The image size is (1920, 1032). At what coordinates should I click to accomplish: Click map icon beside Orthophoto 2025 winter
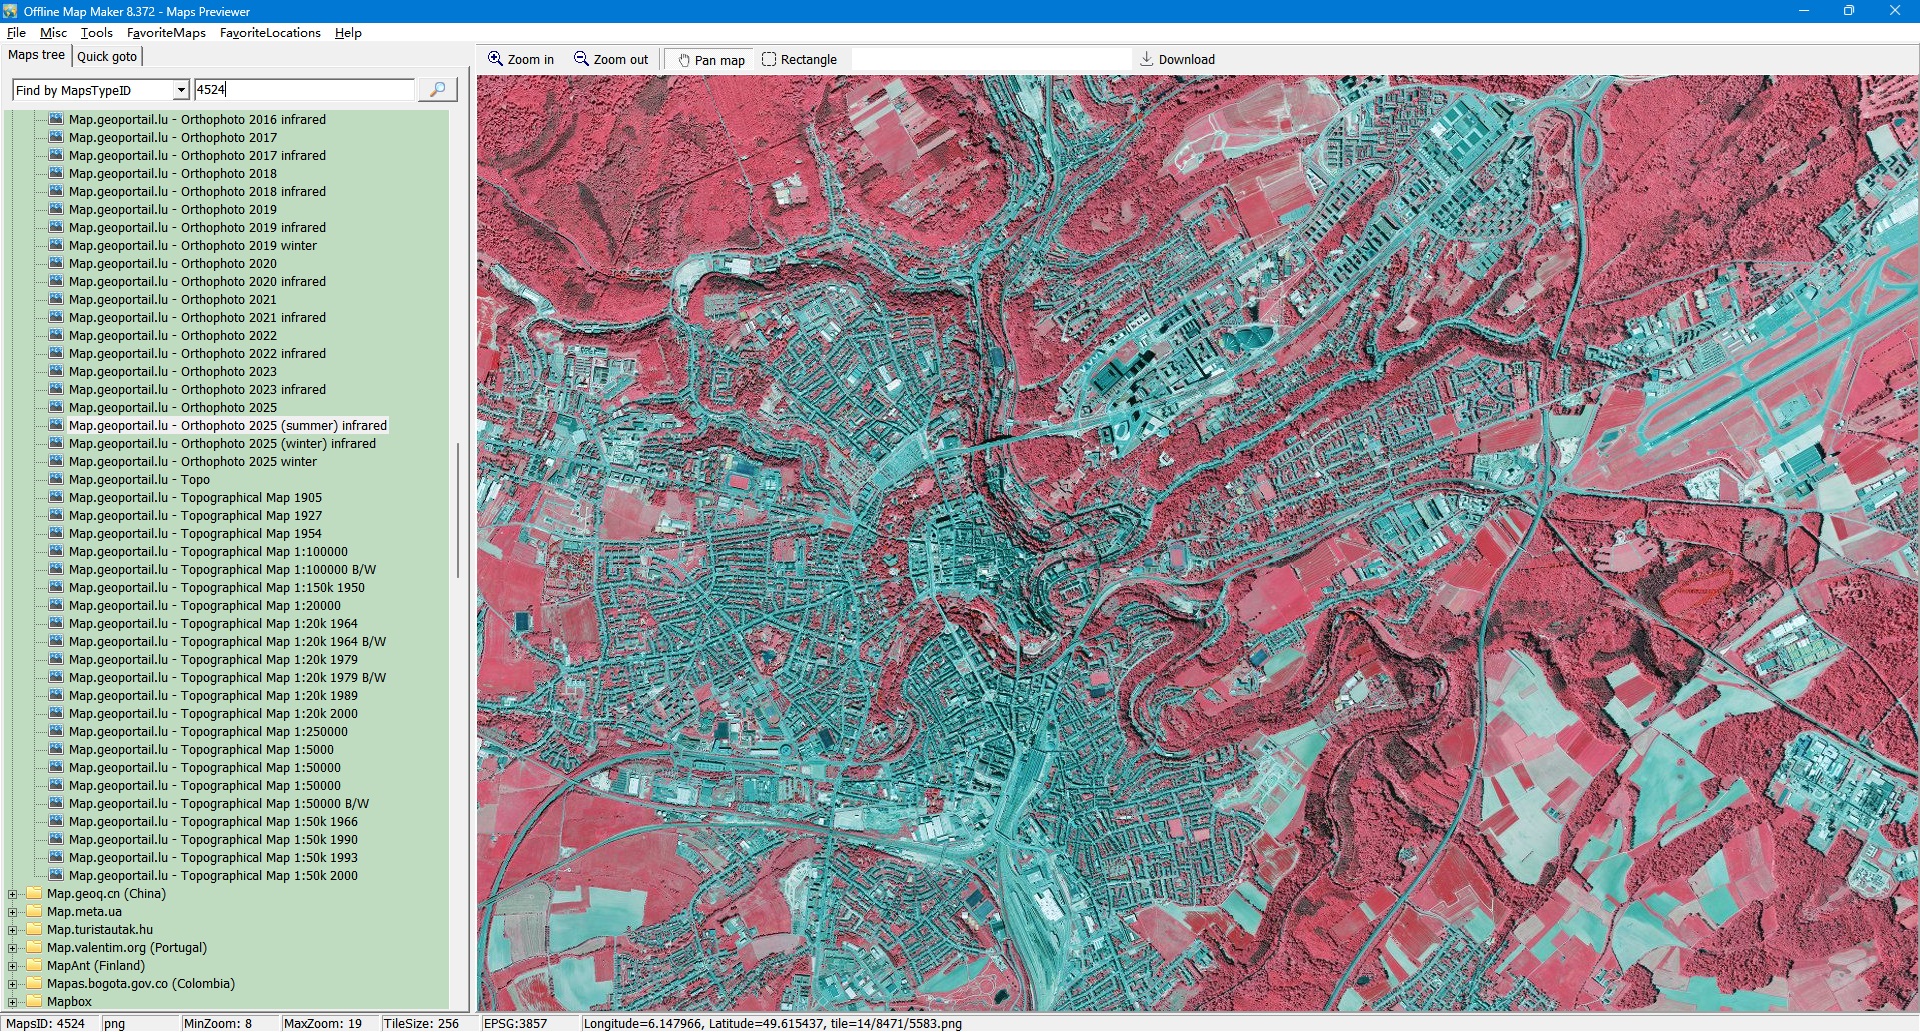(56, 462)
